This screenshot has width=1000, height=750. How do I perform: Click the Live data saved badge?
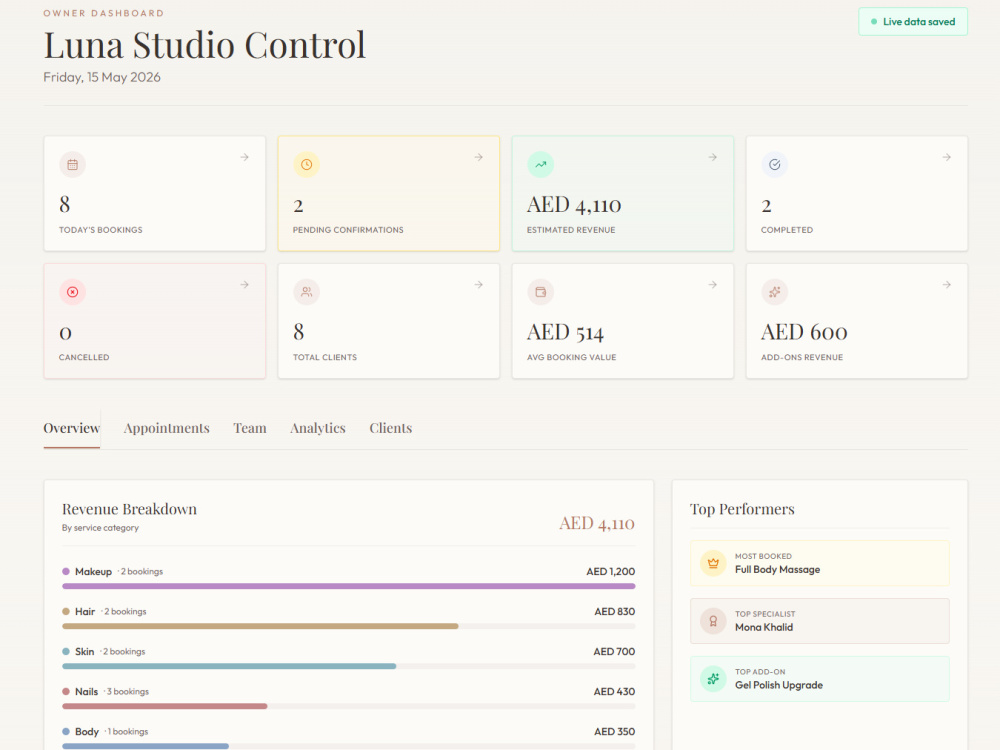click(x=913, y=22)
